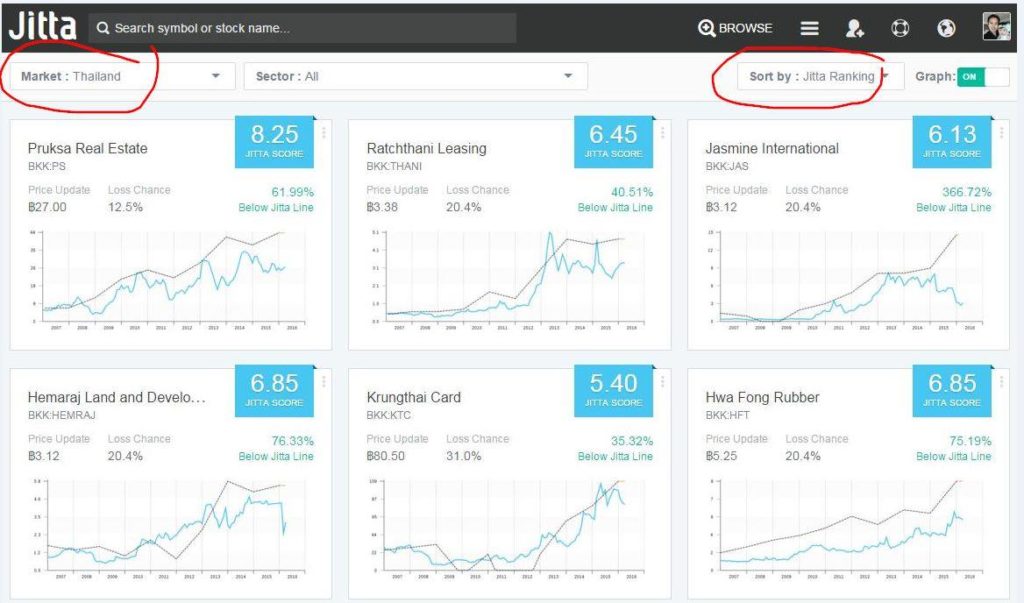Click the 31.0% loss chance value

[464, 456]
